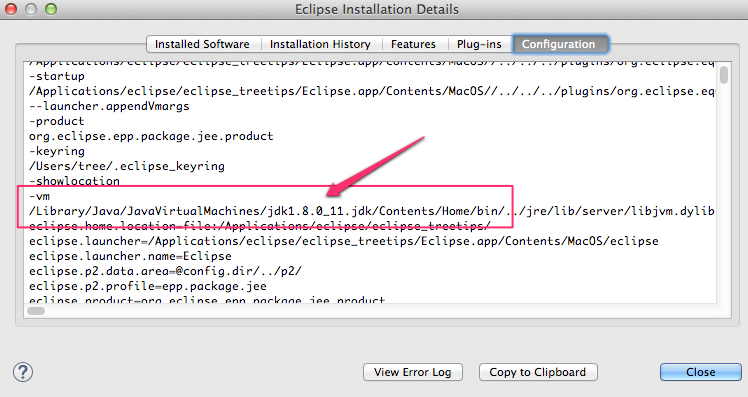Click Copy to Clipboard button
Image resolution: width=748 pixels, height=397 pixels.
pyautogui.click(x=538, y=372)
